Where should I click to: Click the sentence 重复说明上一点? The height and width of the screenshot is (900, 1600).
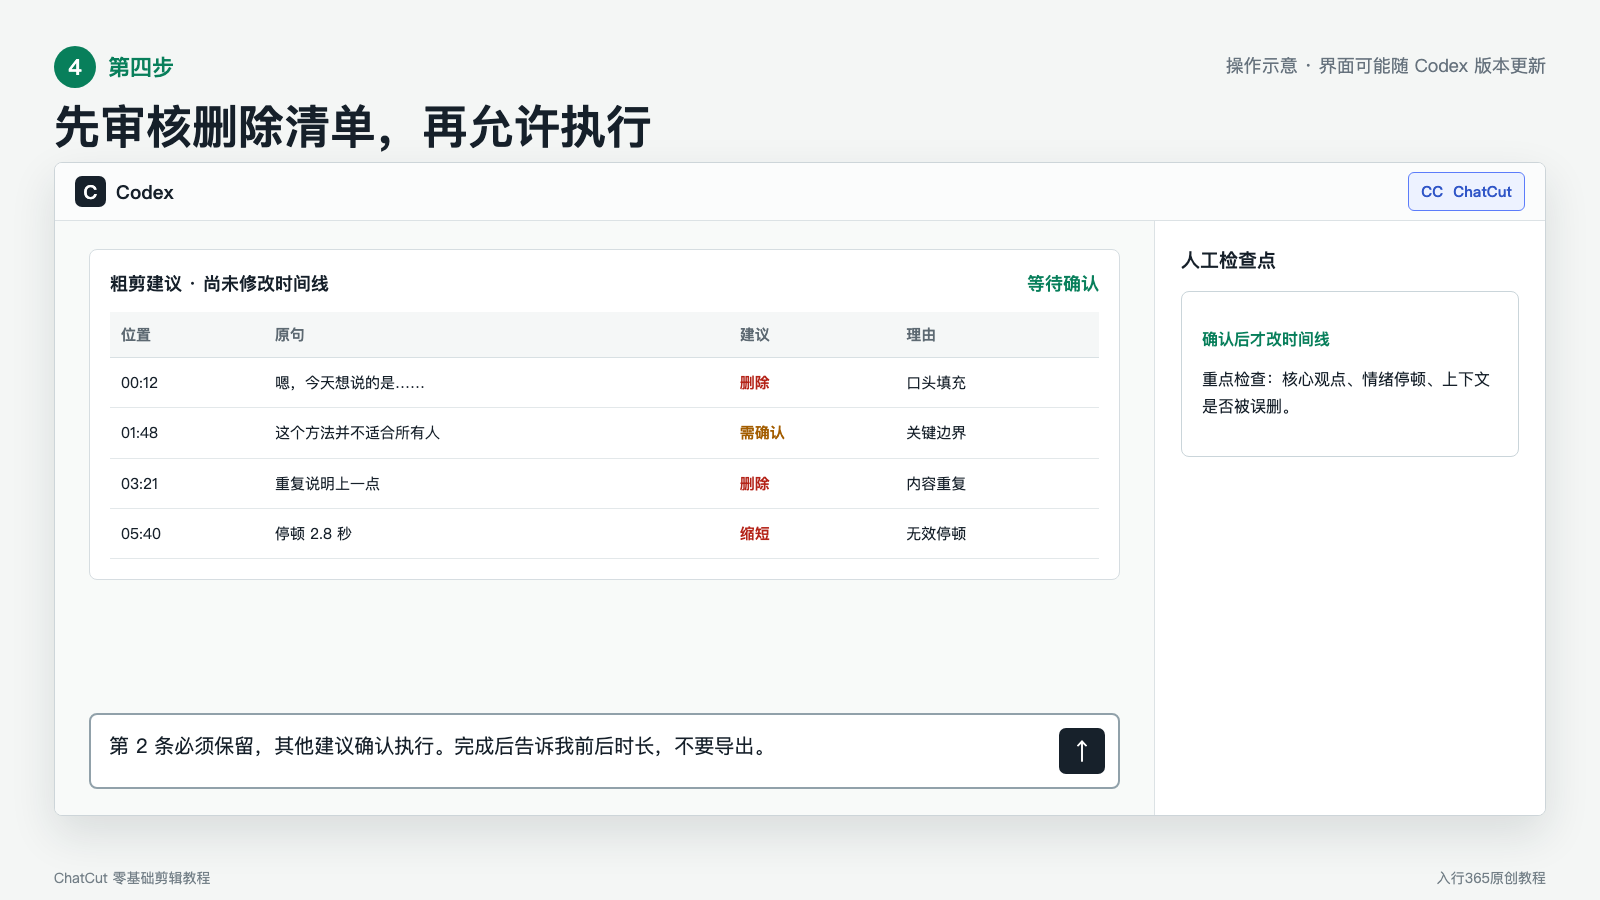point(327,484)
